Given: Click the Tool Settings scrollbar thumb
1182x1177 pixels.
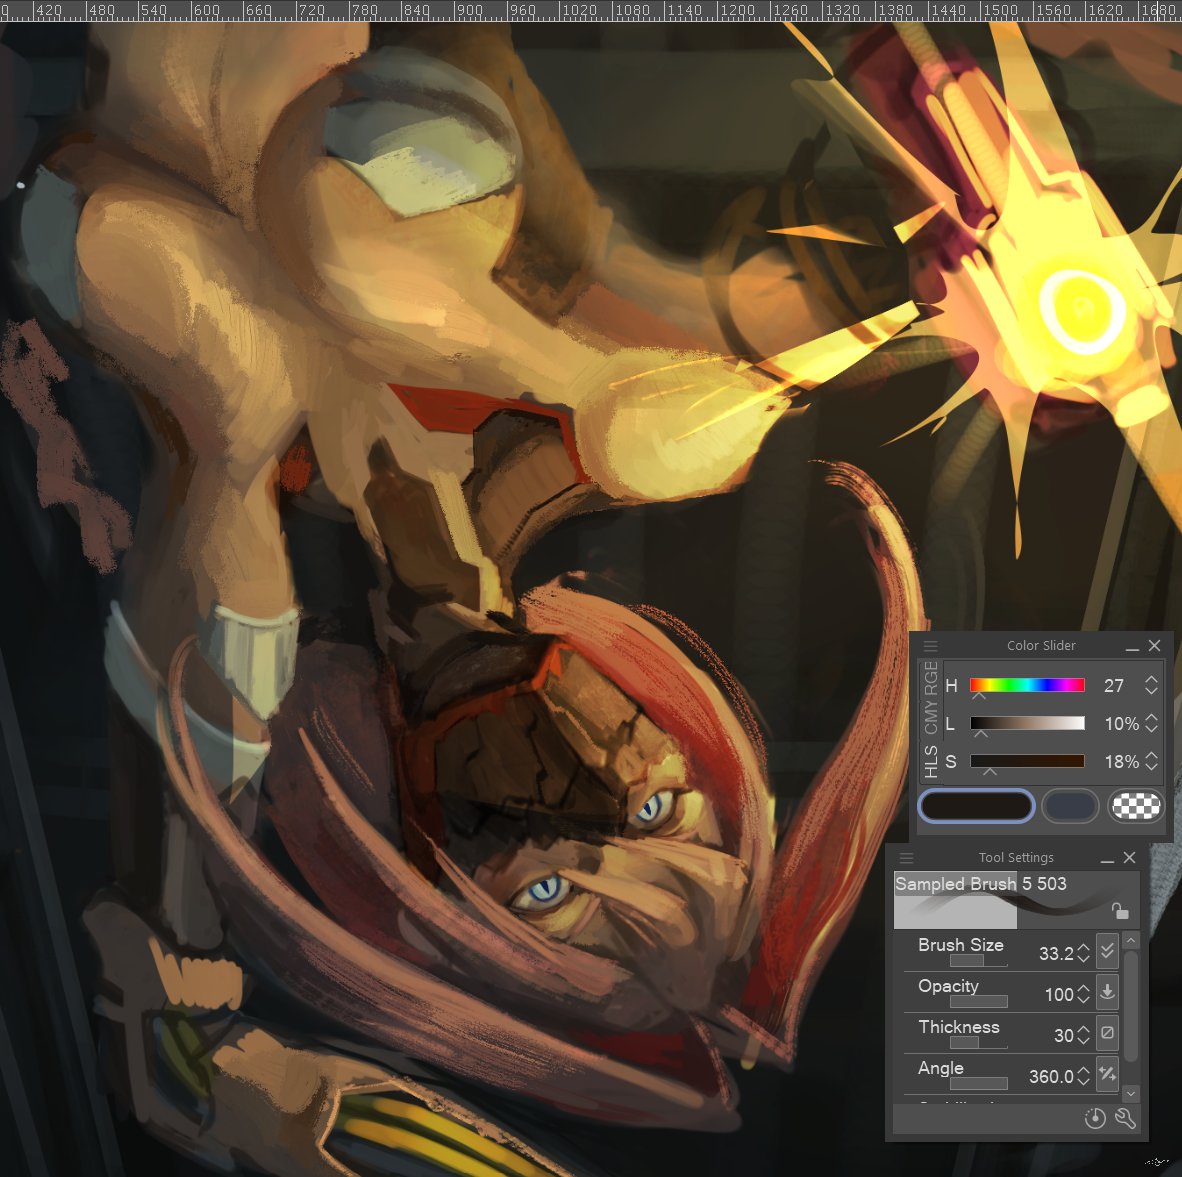Looking at the screenshot, I should pyautogui.click(x=1130, y=1006).
